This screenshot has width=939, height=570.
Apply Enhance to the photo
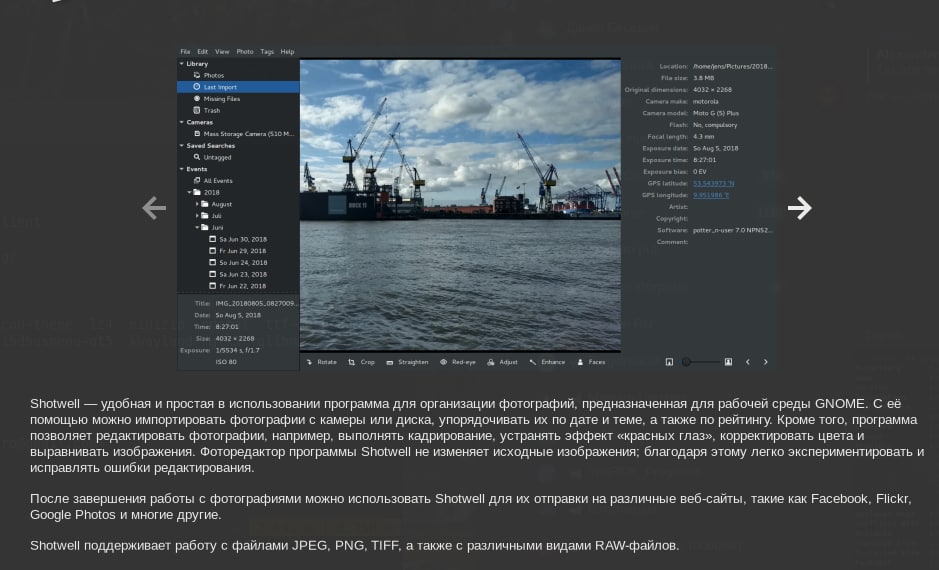[x=547, y=362]
